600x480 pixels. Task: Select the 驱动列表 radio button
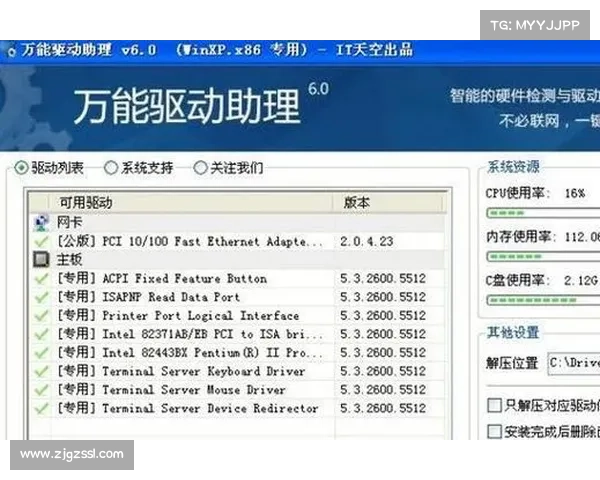22,168
